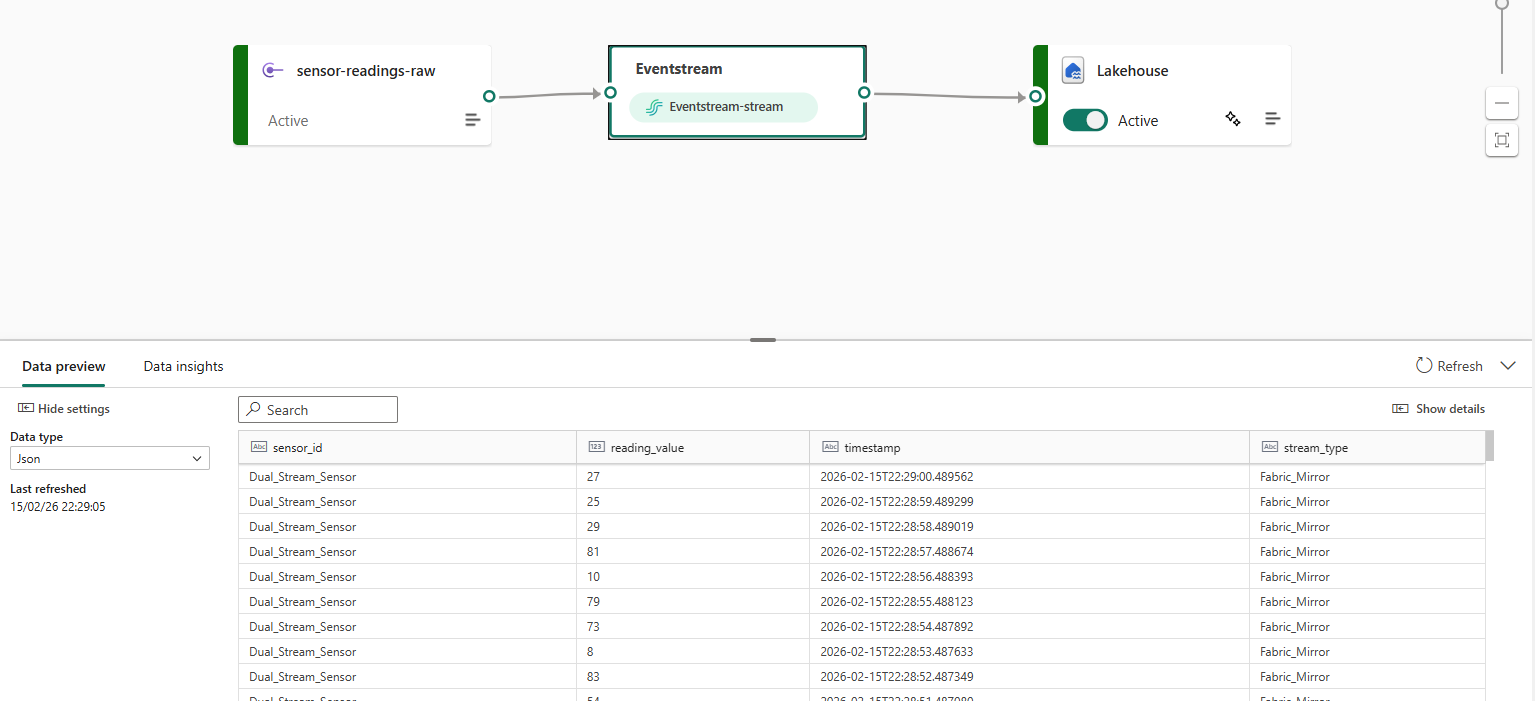The height and width of the screenshot is (701, 1535).
Task: Click timestamp 2026-02-15T22:28:54.487892
Action: (896, 627)
